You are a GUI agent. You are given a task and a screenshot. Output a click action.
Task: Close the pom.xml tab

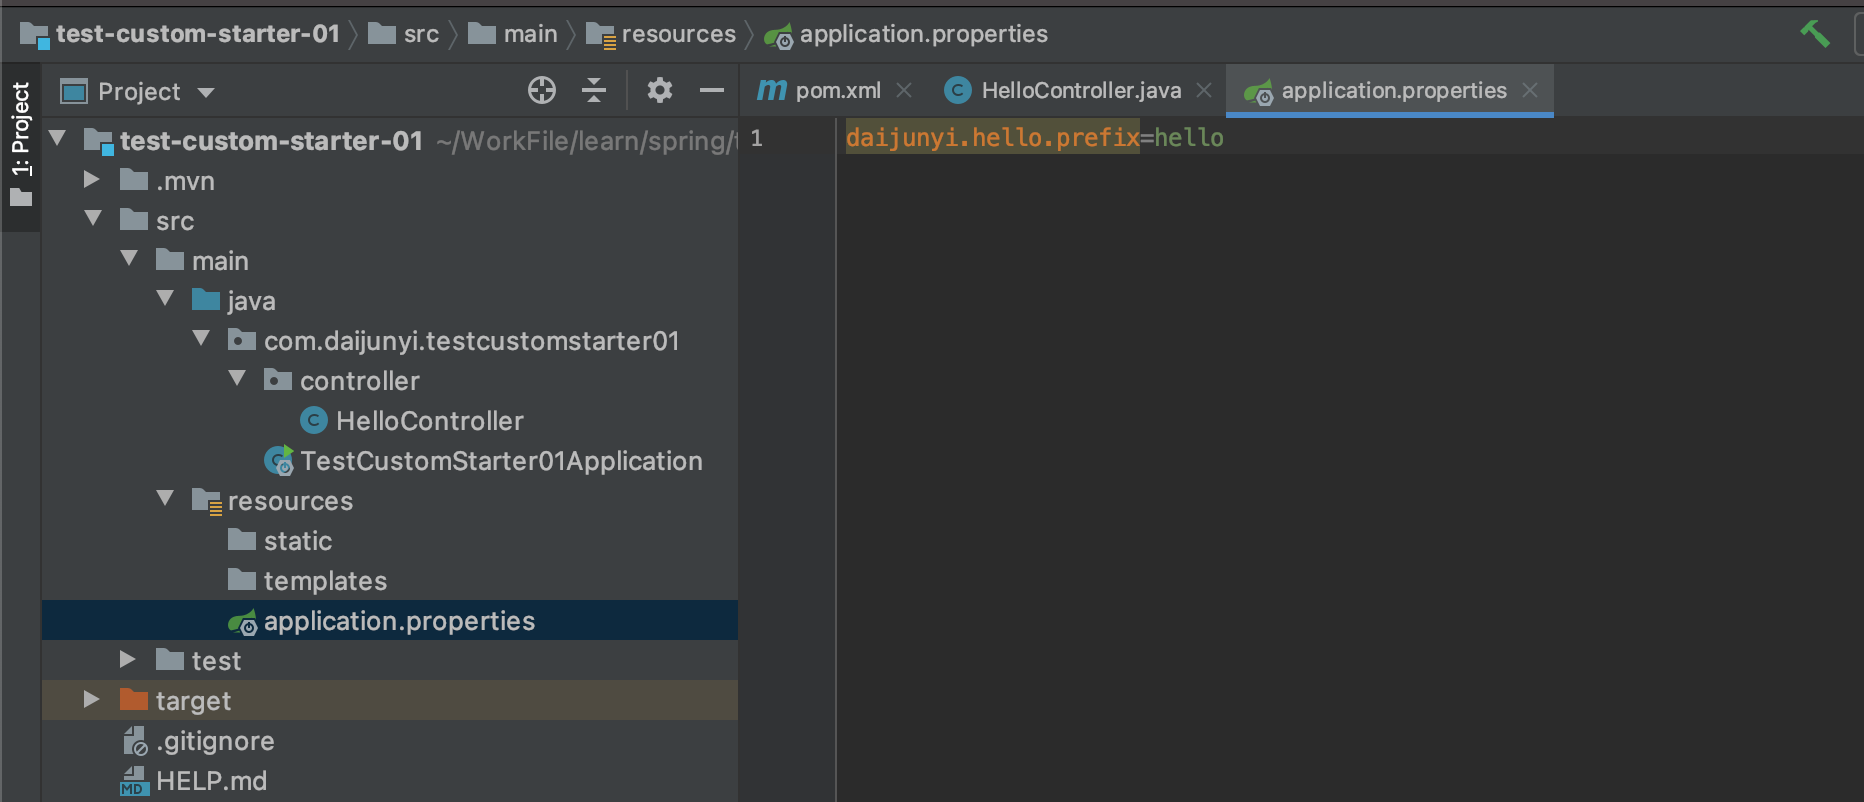[904, 91]
